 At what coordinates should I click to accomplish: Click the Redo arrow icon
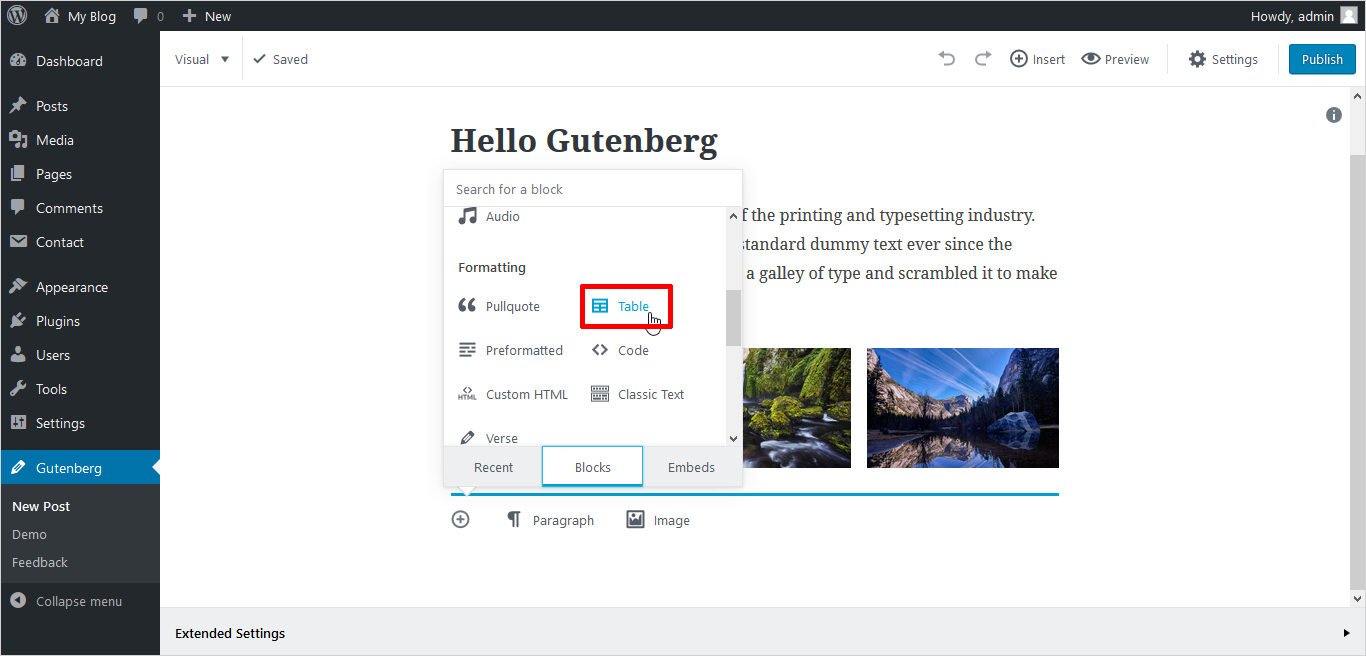point(982,59)
